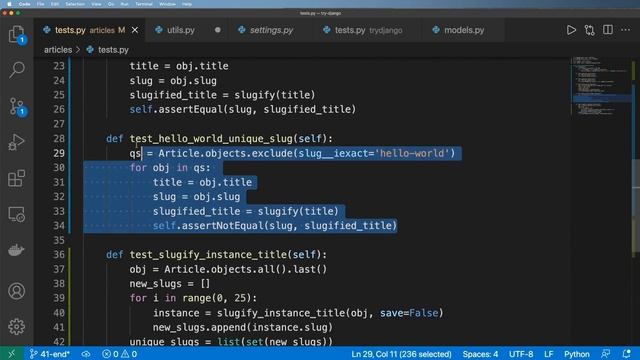Click the Open Changes compare icon

click(589, 30)
